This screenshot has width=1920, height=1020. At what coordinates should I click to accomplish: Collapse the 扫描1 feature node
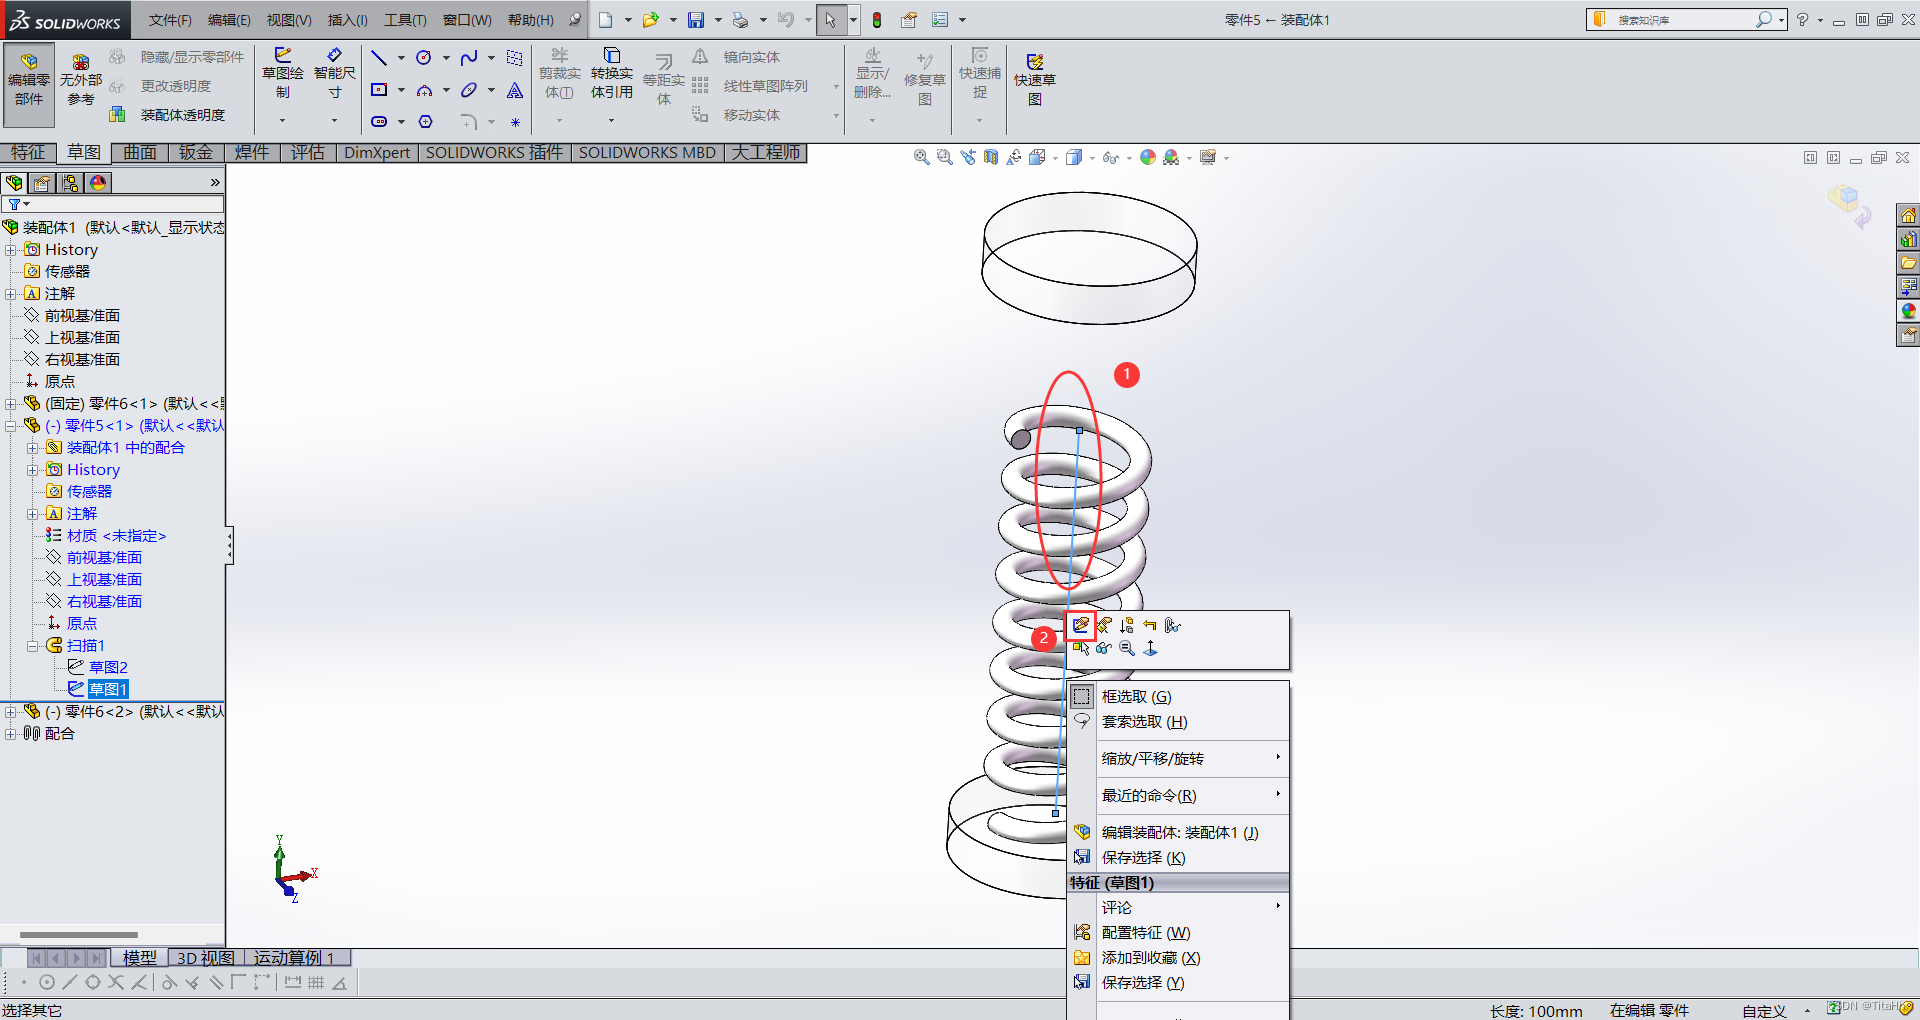(x=32, y=646)
